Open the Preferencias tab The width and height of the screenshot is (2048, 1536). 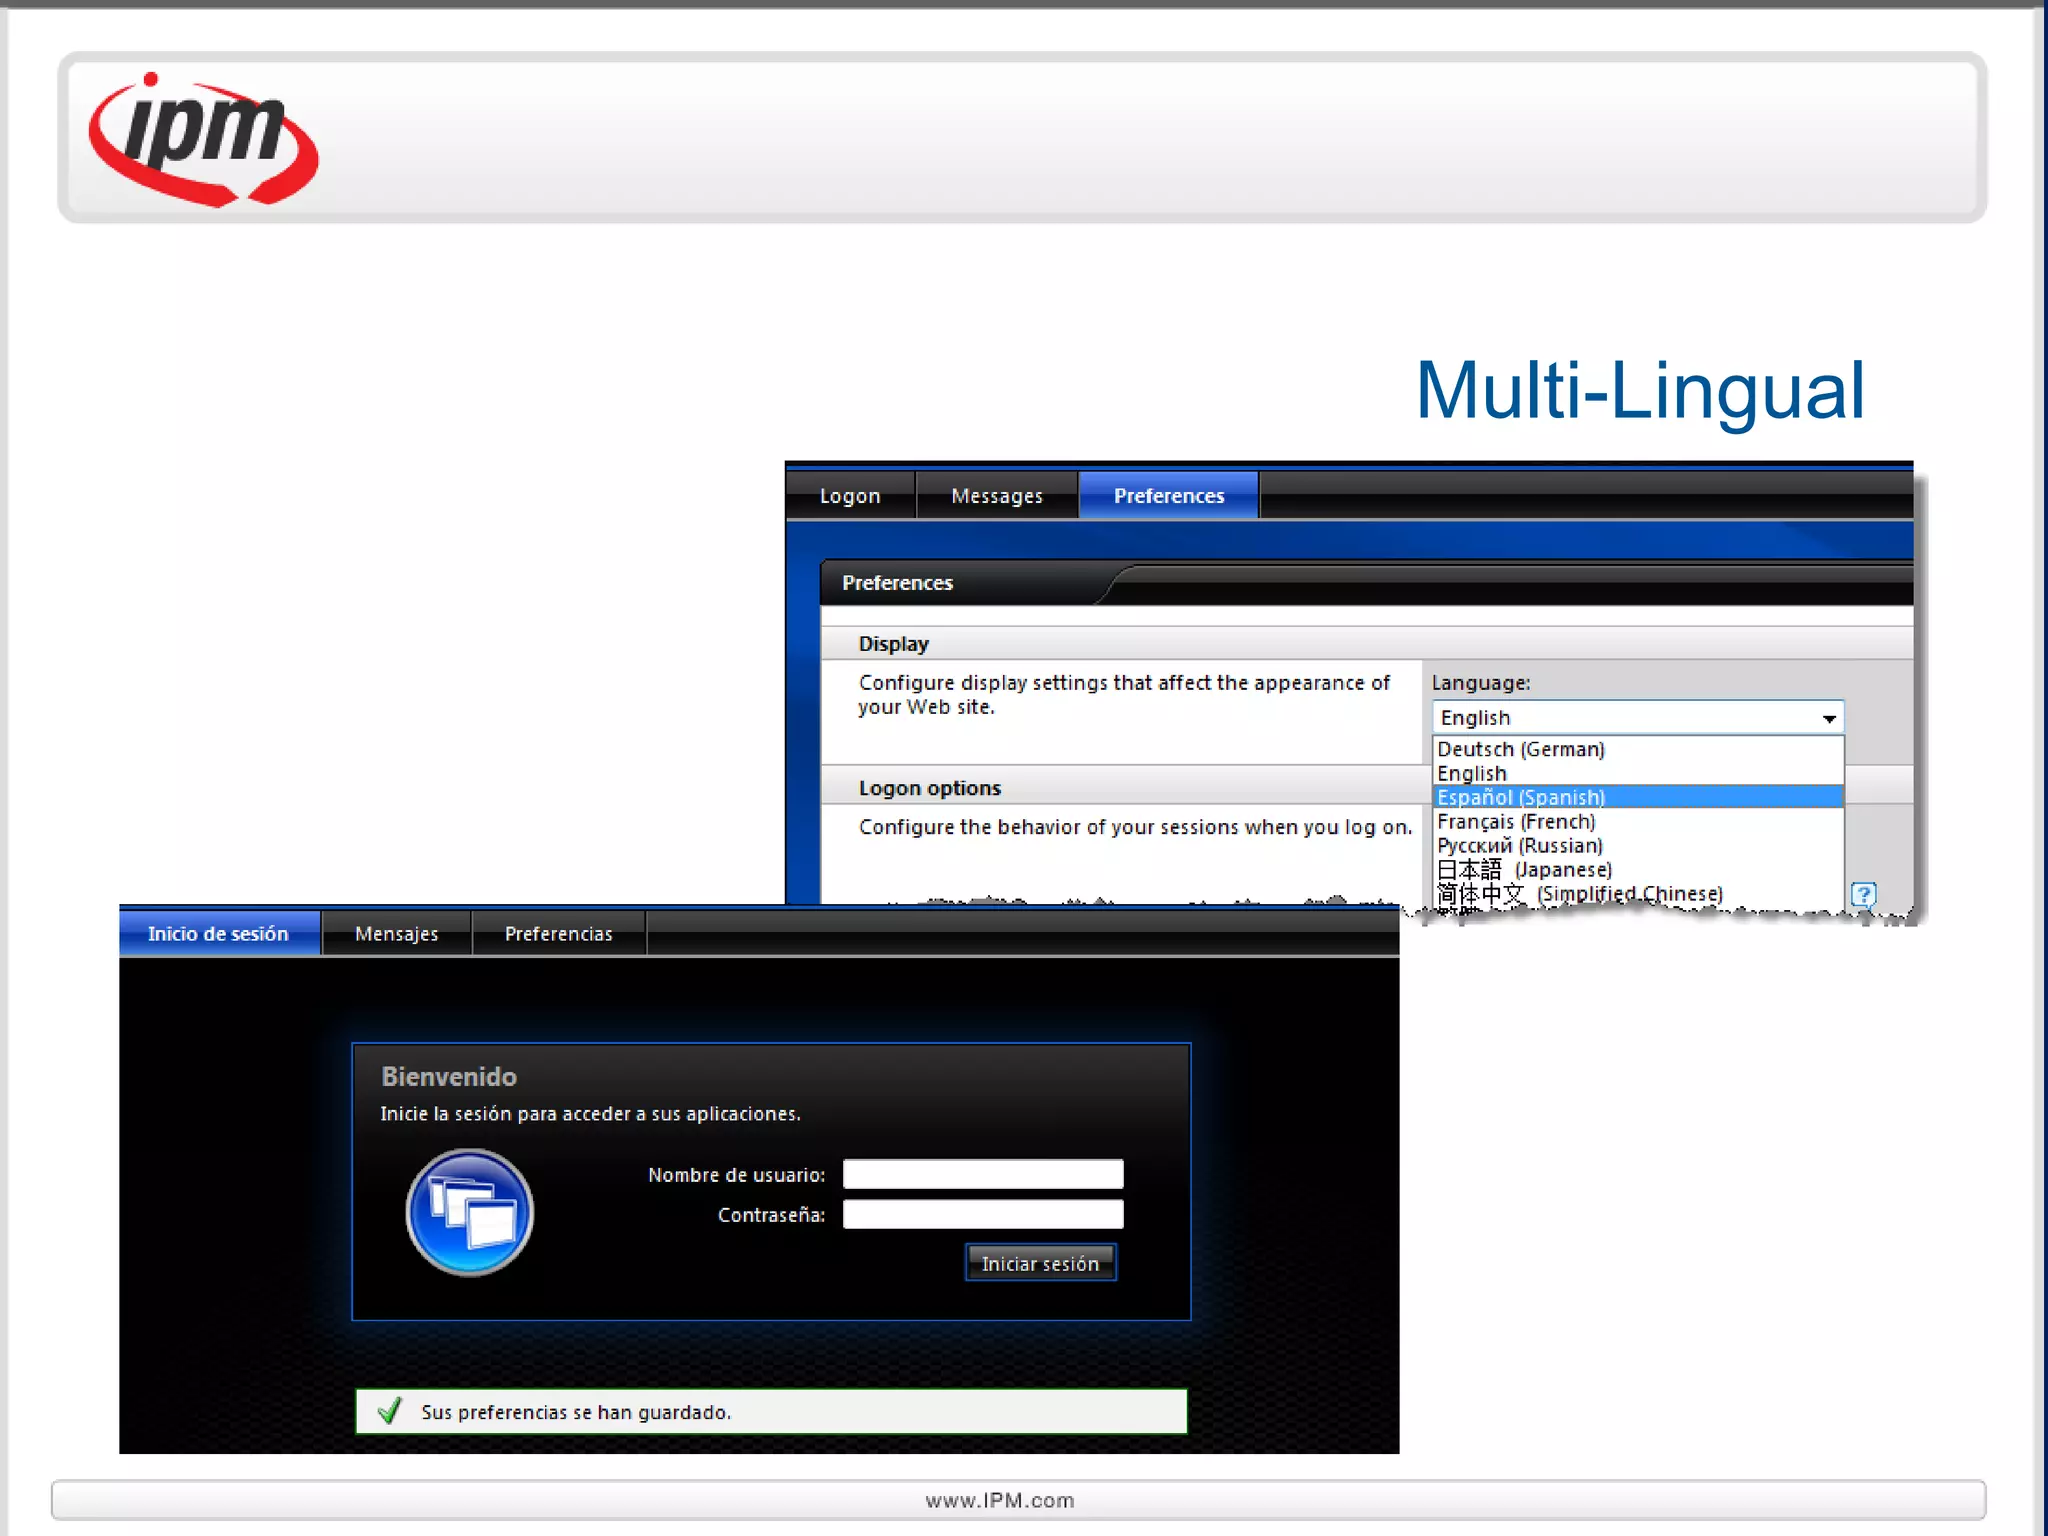pos(559,934)
